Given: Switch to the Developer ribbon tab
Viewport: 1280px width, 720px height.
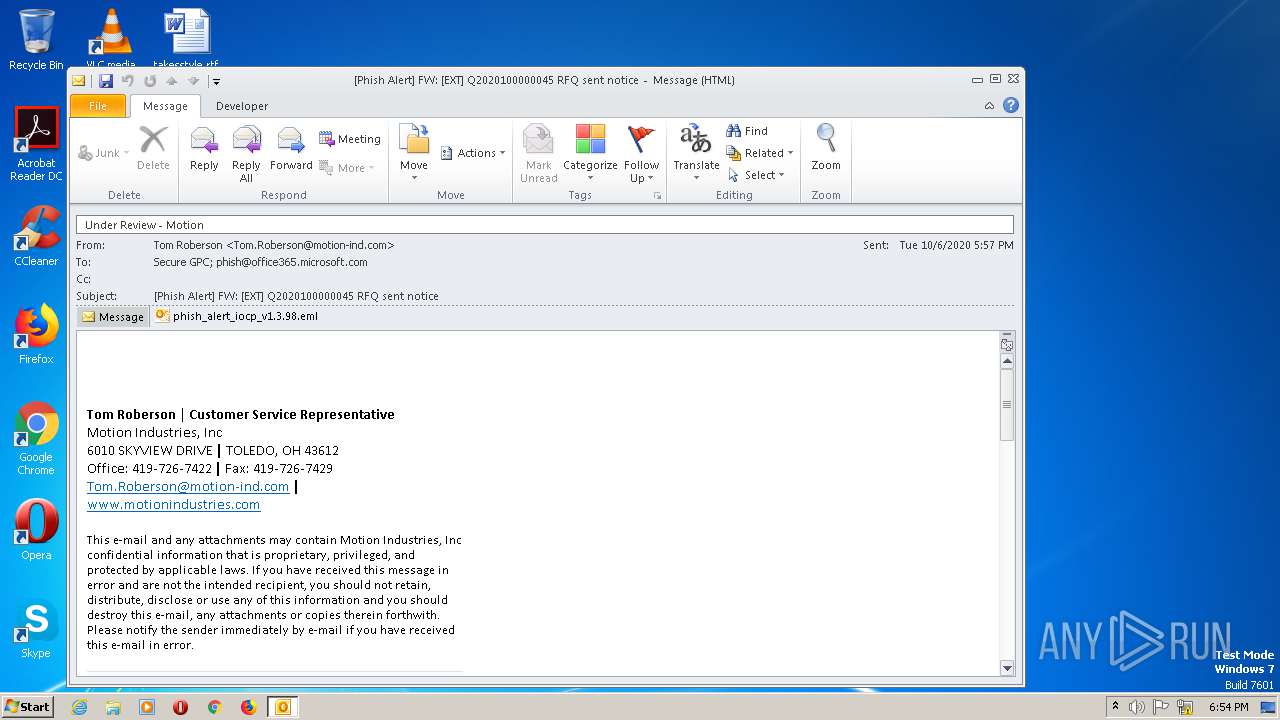Looking at the screenshot, I should click(x=242, y=106).
